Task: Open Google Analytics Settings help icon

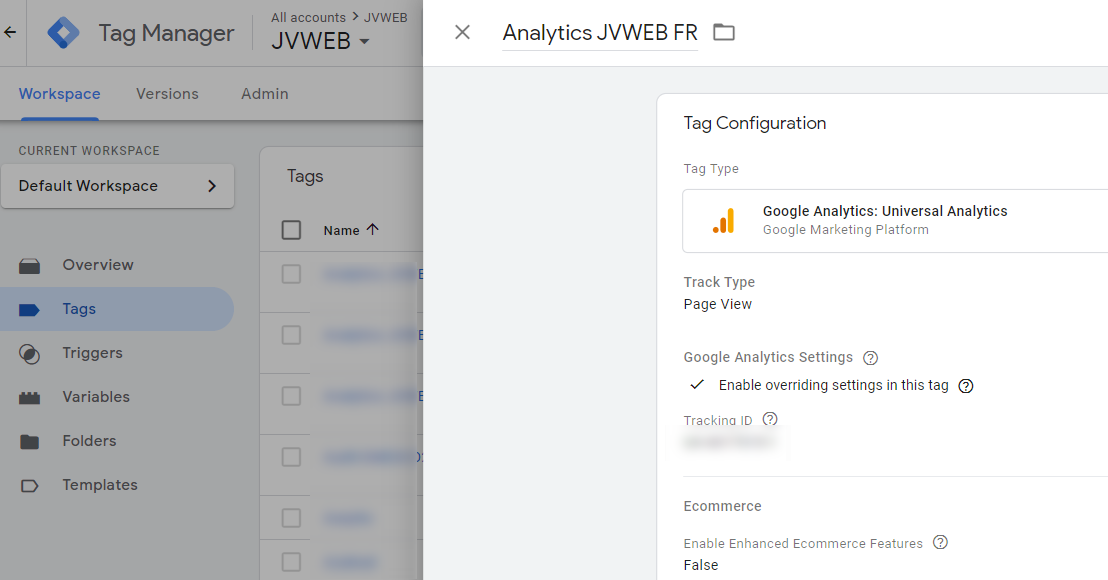Action: (871, 357)
